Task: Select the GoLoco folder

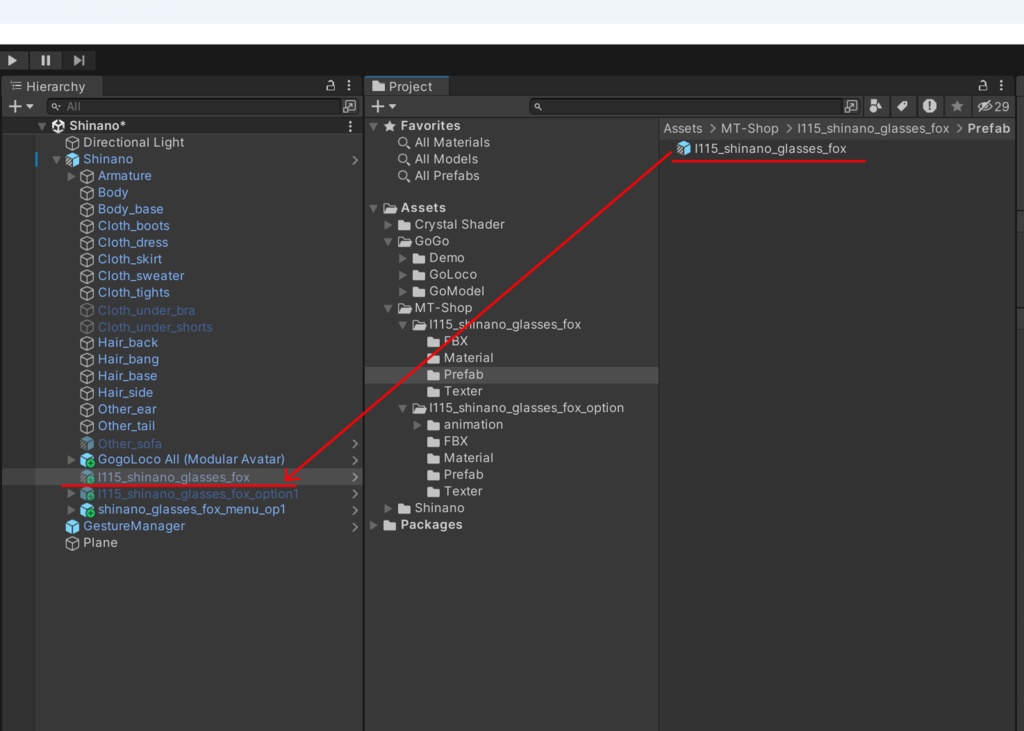Action: tap(452, 275)
